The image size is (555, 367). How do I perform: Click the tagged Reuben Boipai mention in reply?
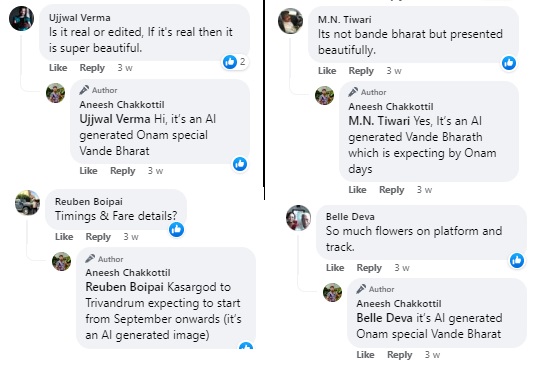click(125, 287)
